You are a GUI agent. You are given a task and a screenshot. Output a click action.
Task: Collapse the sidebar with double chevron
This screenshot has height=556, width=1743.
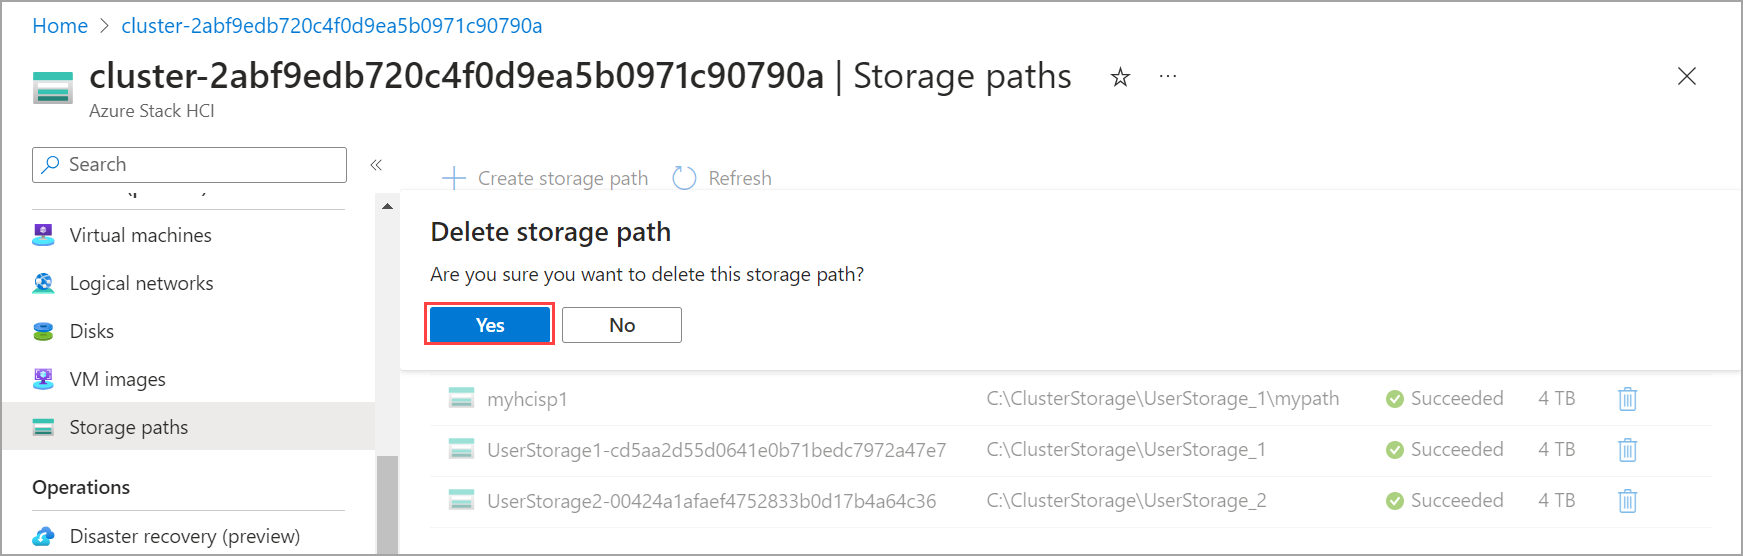(376, 165)
